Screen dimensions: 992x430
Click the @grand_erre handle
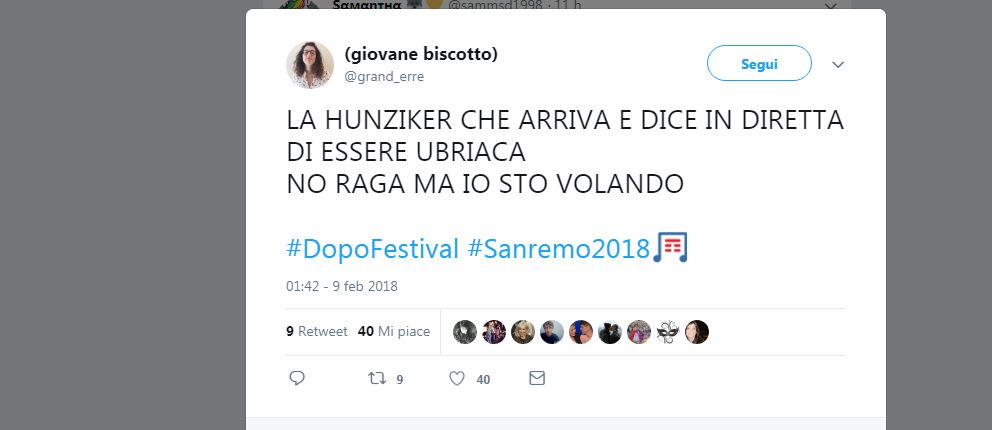(384, 77)
